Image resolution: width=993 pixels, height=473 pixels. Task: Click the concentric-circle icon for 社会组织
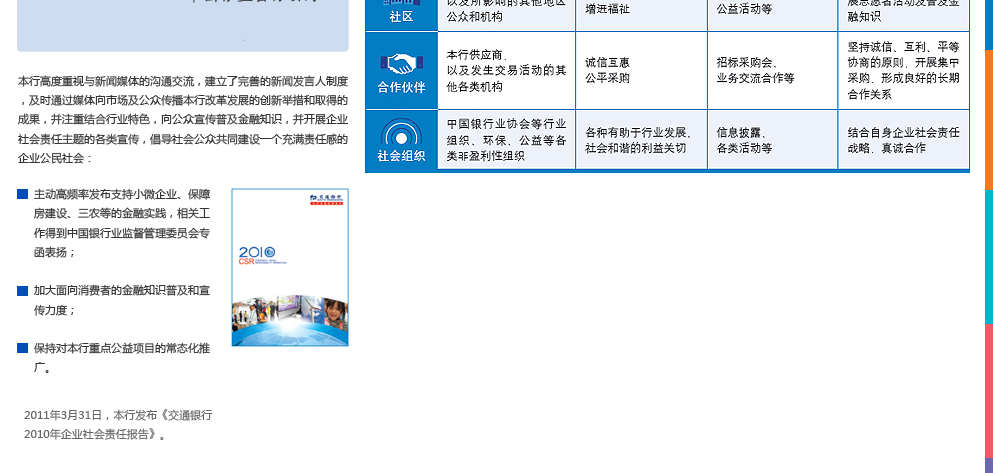pos(401,133)
